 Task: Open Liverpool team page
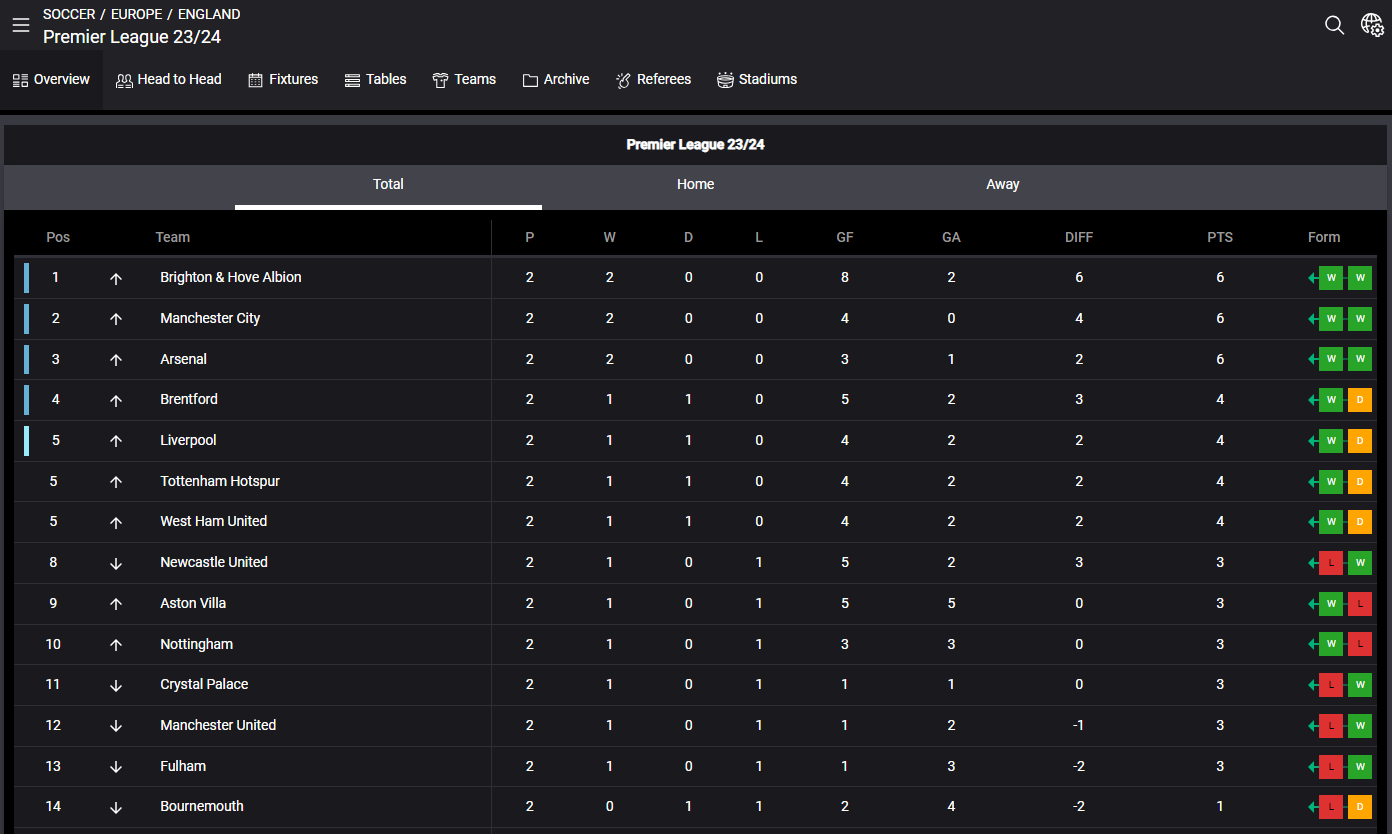tap(188, 440)
